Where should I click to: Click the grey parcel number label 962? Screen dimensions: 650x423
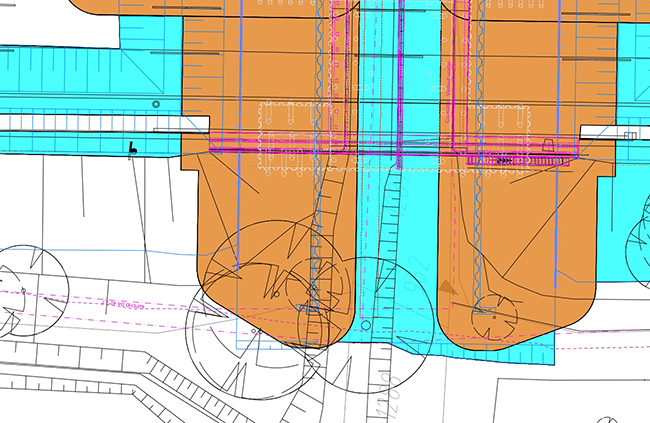(418, 275)
